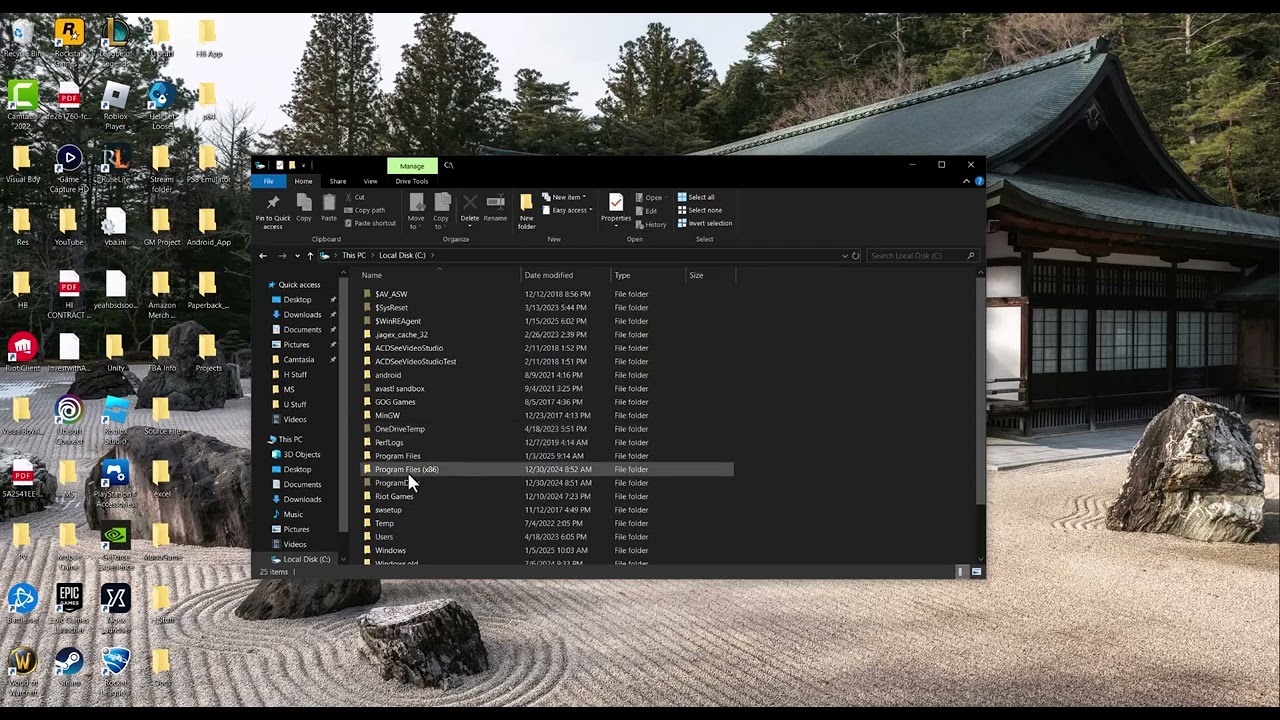Click Paste shortcut in ribbon

[371, 223]
